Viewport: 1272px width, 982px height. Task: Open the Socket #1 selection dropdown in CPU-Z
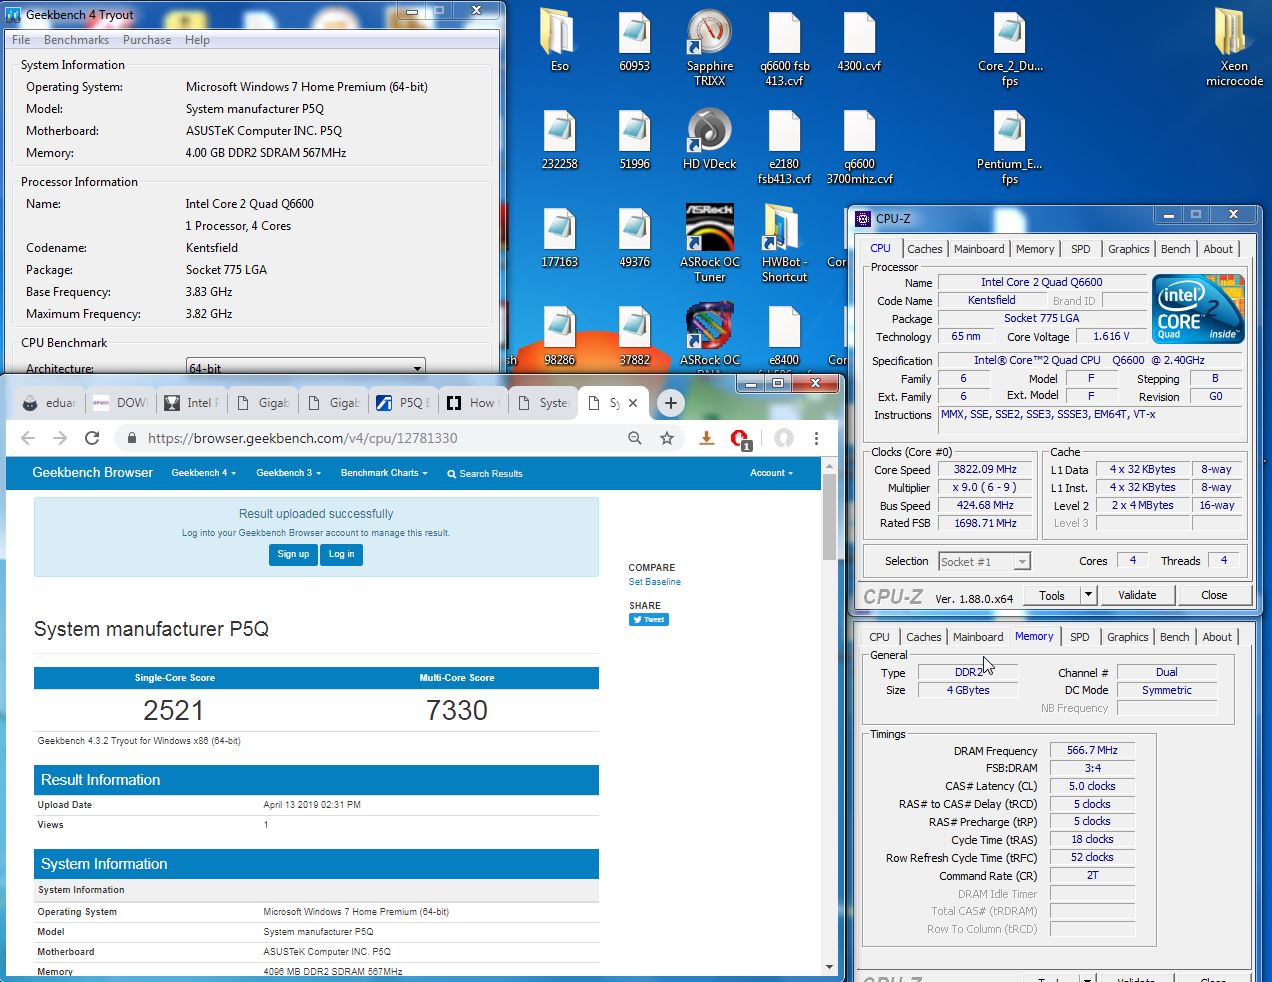coord(984,562)
